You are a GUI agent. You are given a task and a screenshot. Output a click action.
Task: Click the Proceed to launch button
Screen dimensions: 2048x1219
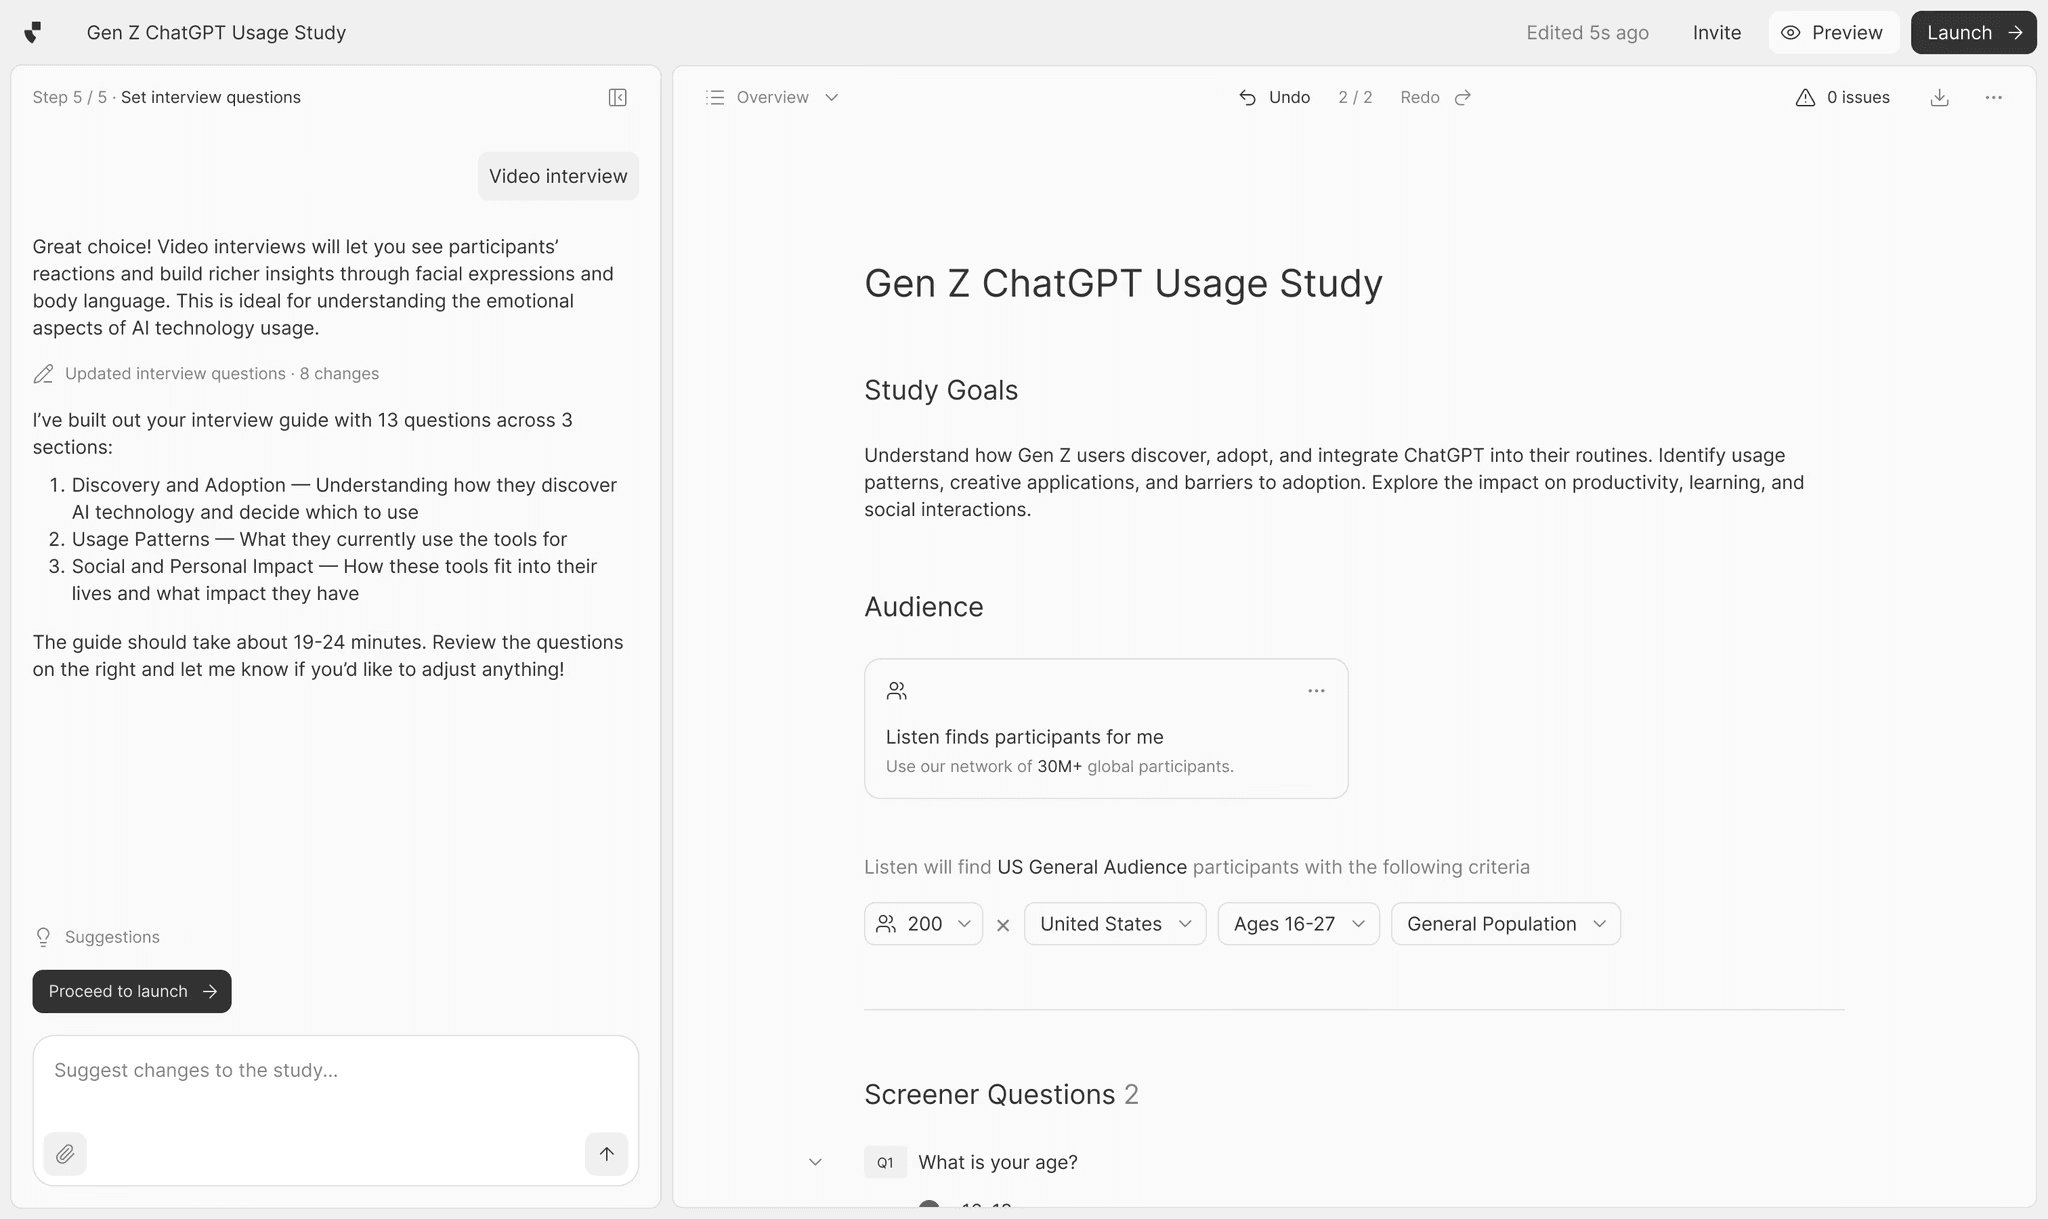coord(132,991)
